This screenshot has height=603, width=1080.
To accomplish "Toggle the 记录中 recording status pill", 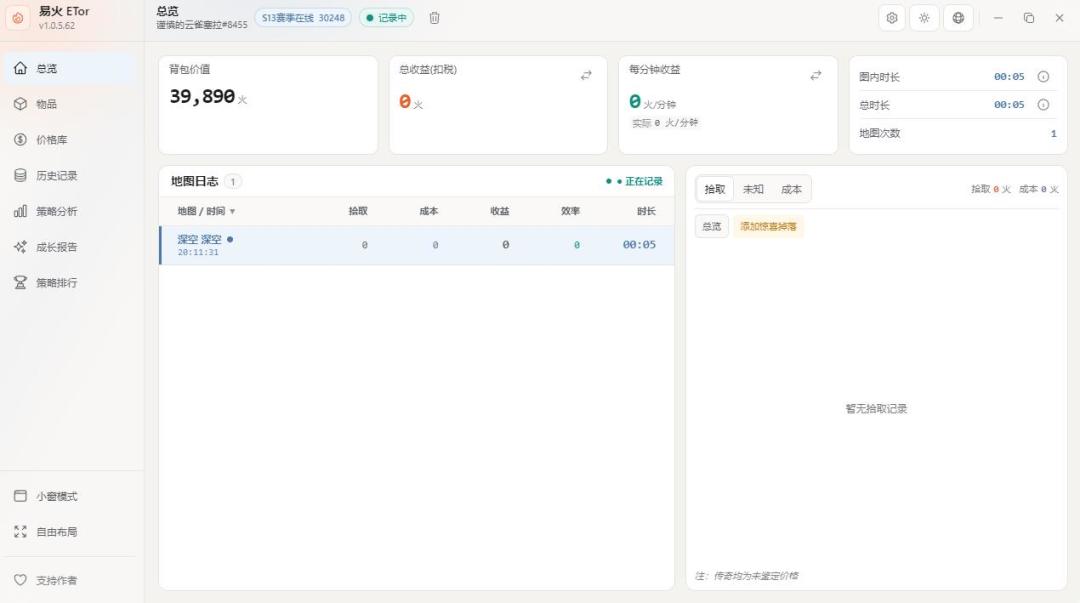I will pyautogui.click(x=386, y=18).
